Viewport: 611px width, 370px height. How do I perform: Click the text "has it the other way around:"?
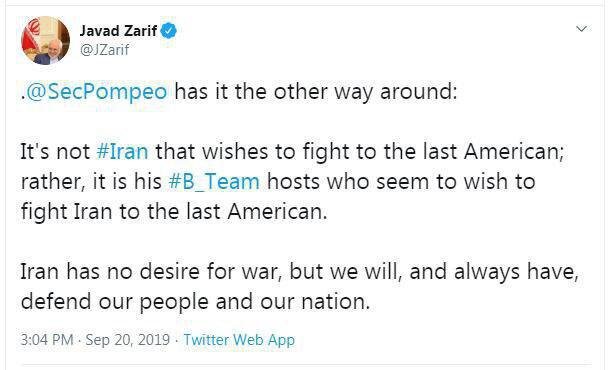point(316,92)
